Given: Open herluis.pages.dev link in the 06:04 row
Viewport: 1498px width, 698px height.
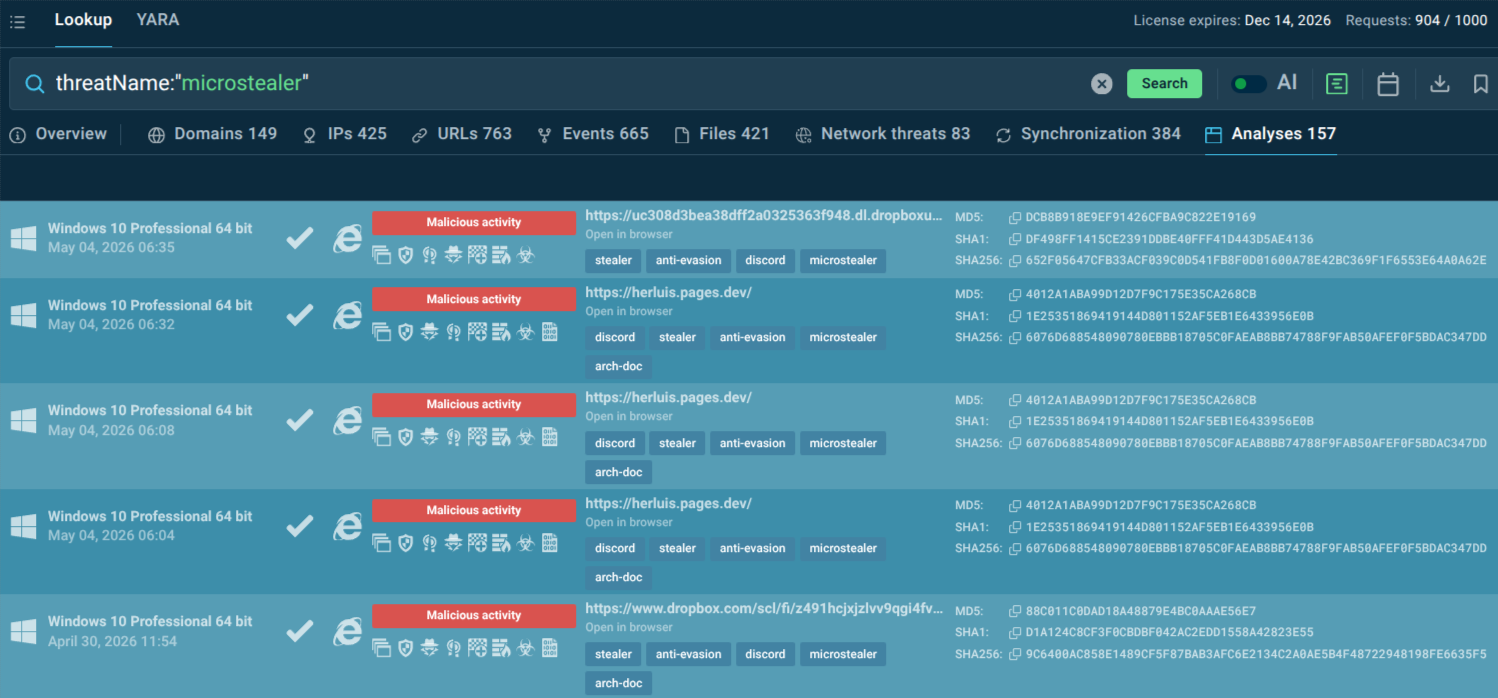Looking at the screenshot, I should pyautogui.click(x=668, y=503).
